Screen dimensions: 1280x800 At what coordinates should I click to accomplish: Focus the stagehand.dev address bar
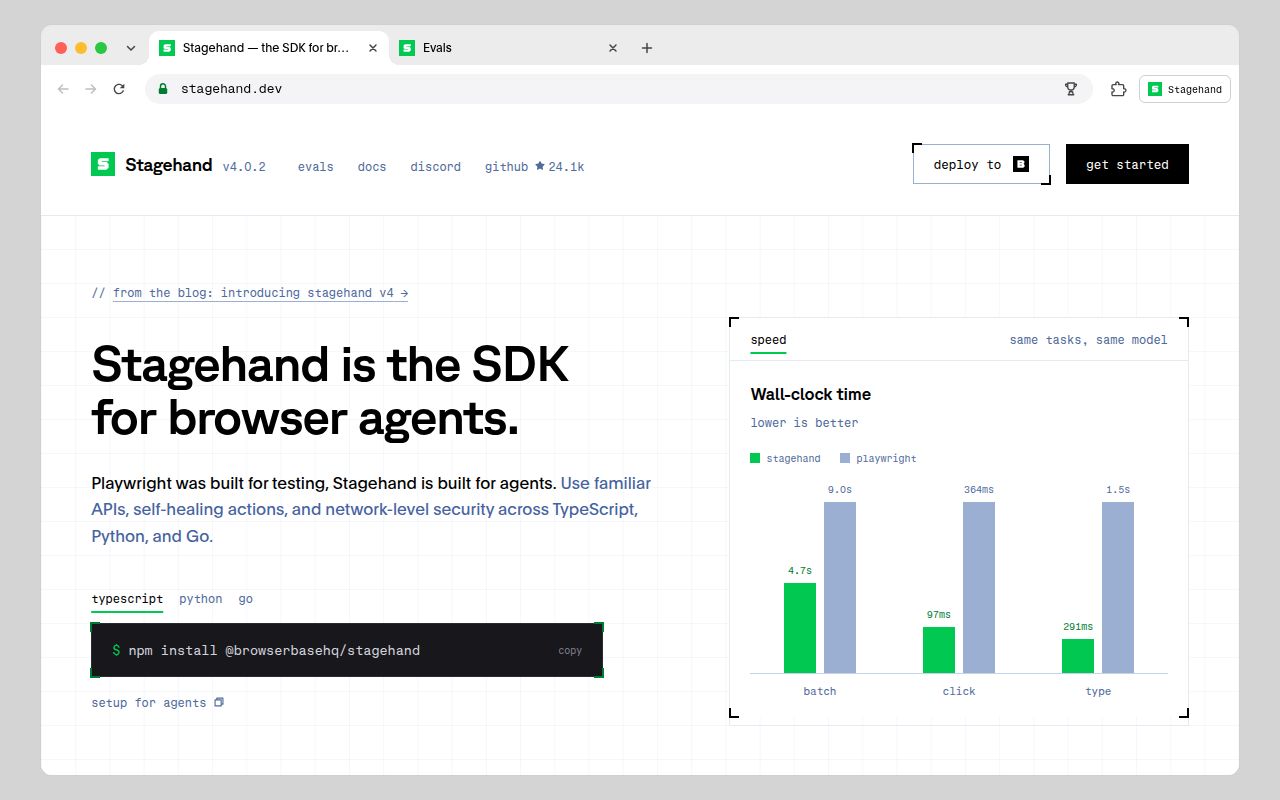tap(618, 89)
